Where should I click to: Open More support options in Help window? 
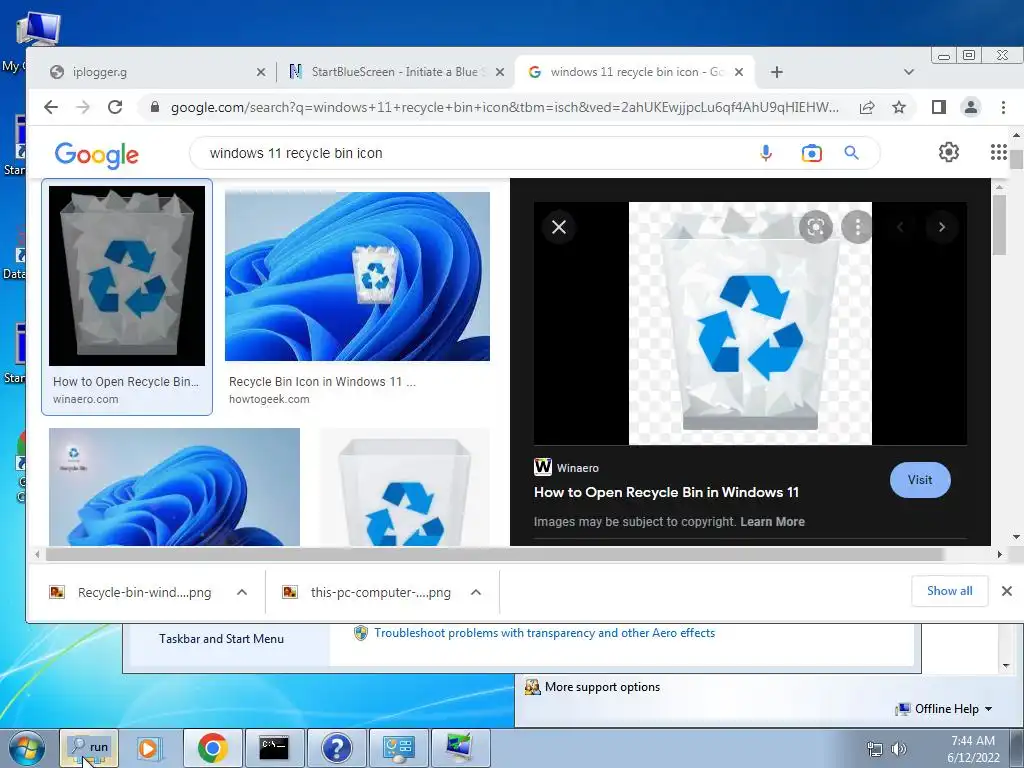tap(602, 687)
